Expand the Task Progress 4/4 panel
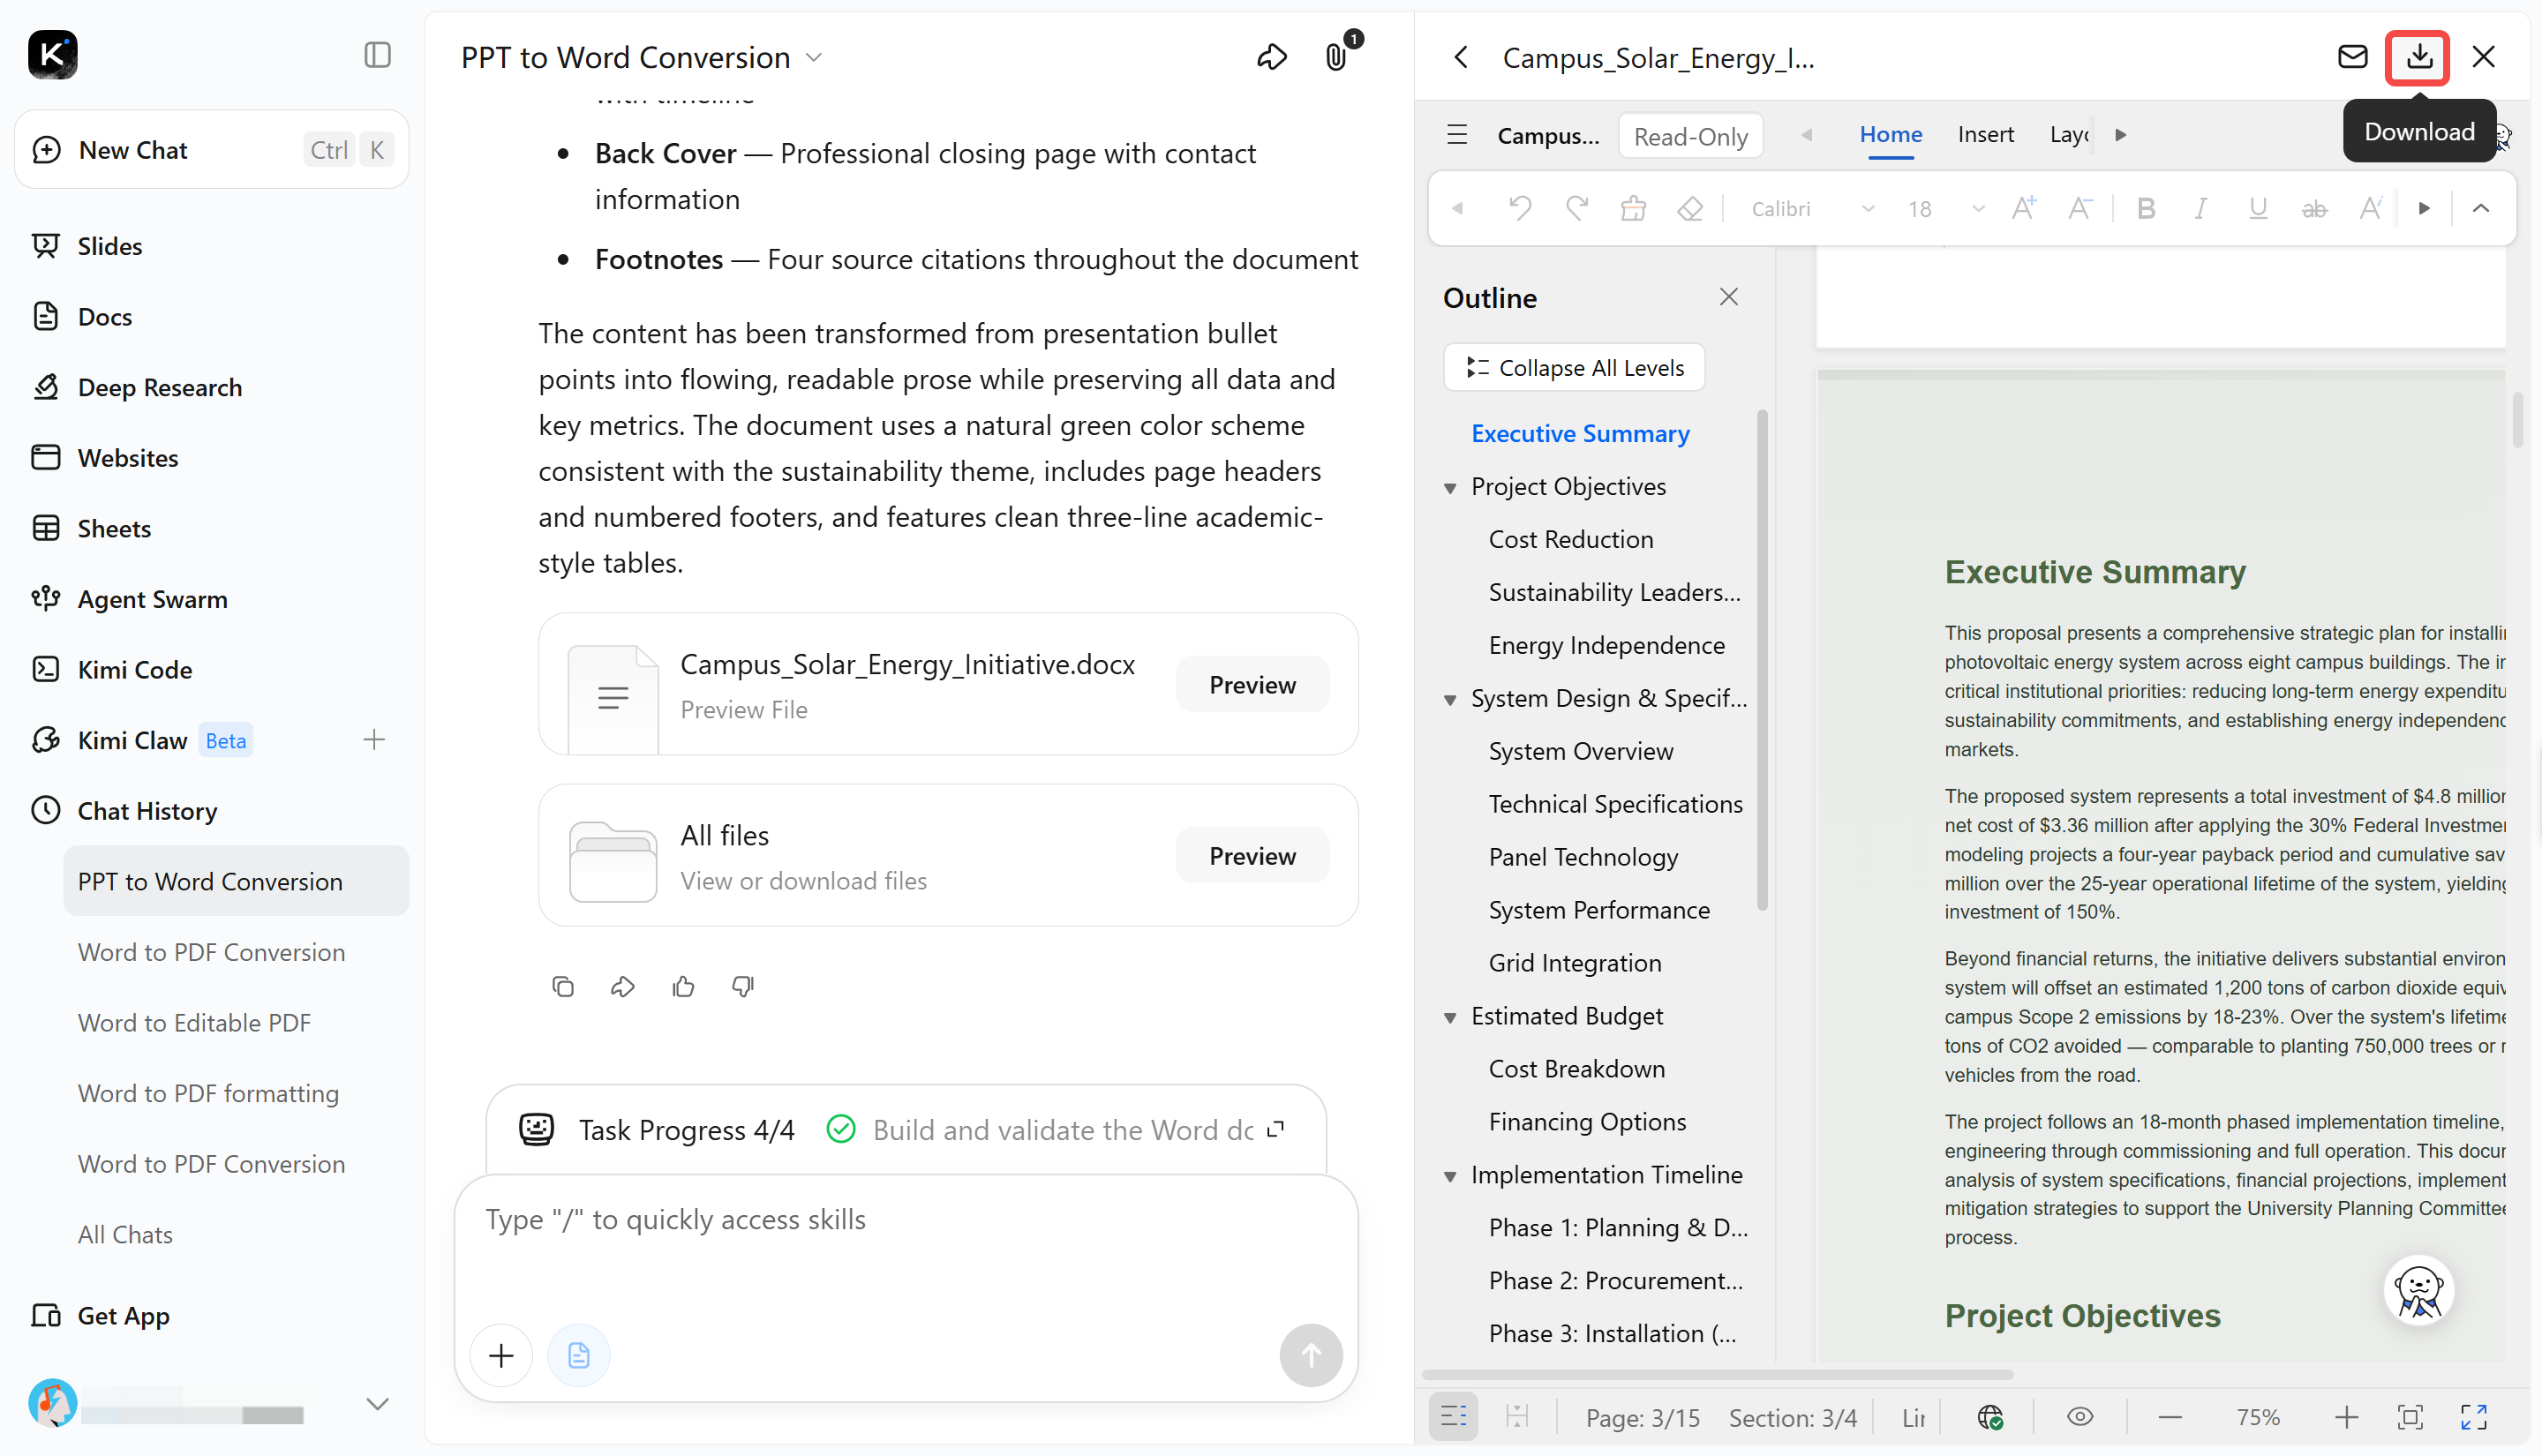Screen dimensions: 2542x1456 pos(1275,1130)
